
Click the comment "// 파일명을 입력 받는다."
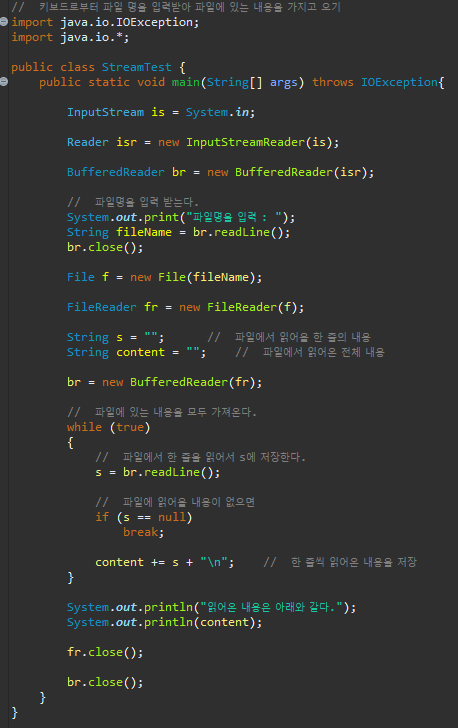coord(133,202)
